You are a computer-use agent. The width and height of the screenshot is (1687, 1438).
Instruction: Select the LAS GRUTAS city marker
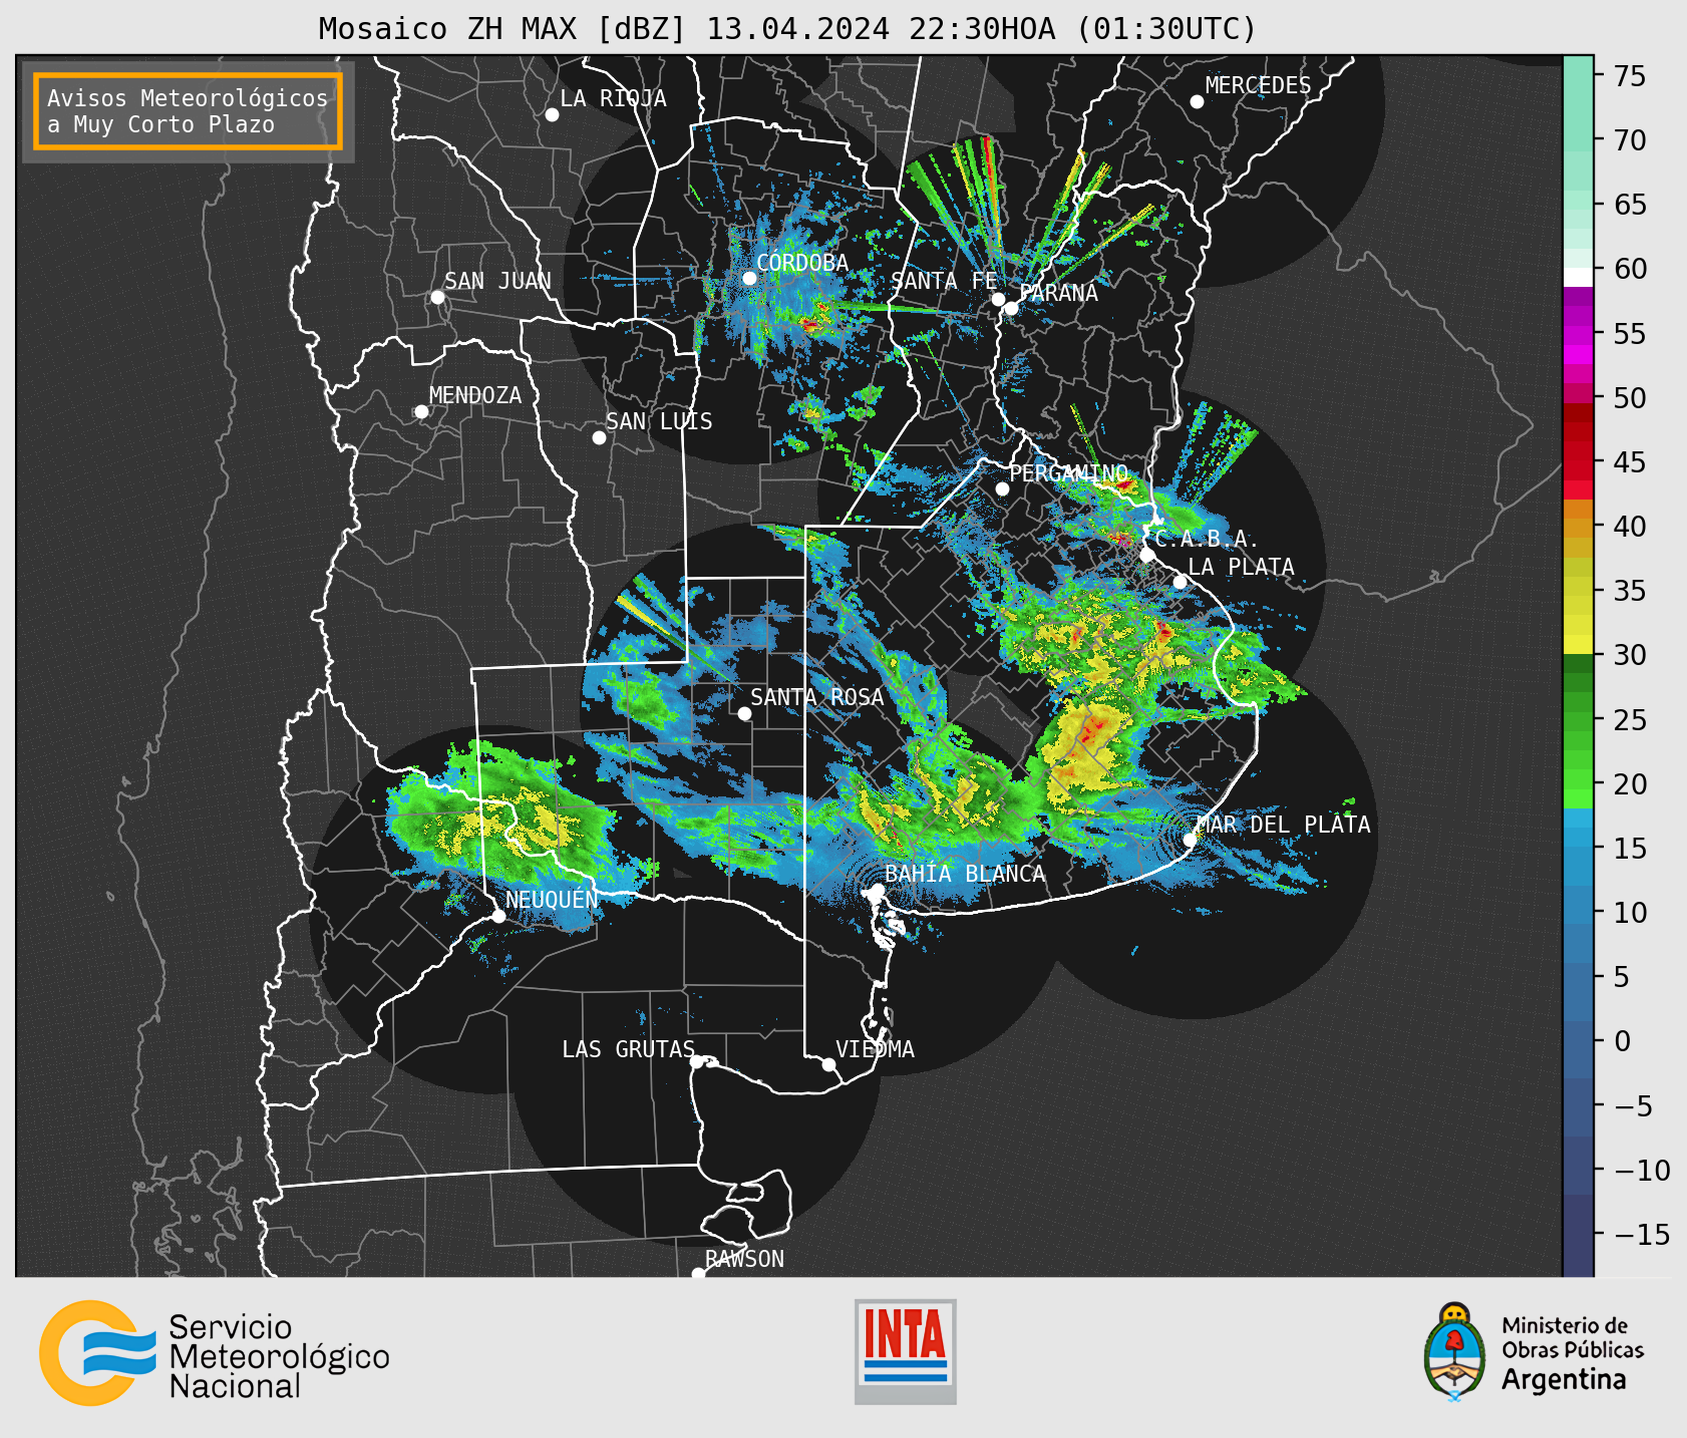697,1062
